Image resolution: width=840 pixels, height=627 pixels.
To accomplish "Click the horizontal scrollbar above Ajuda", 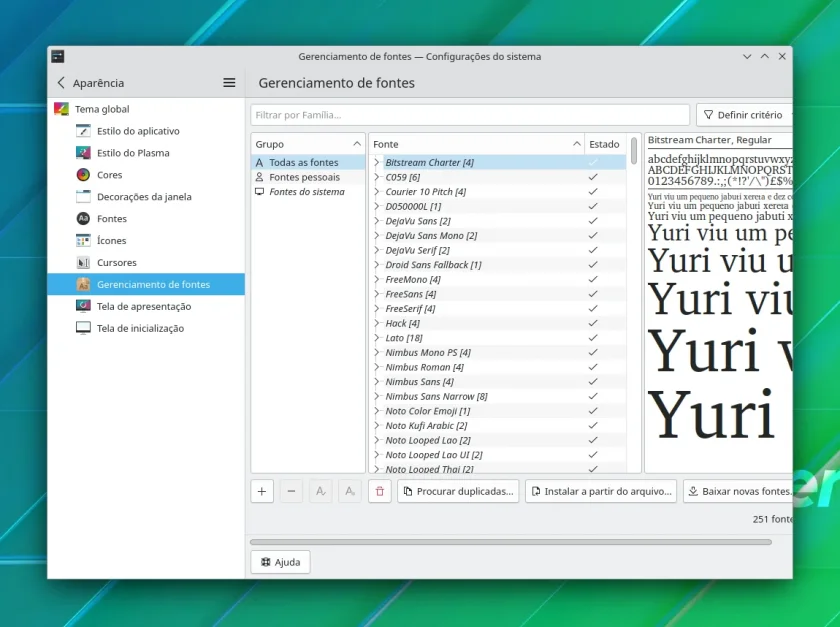I will coord(511,542).
